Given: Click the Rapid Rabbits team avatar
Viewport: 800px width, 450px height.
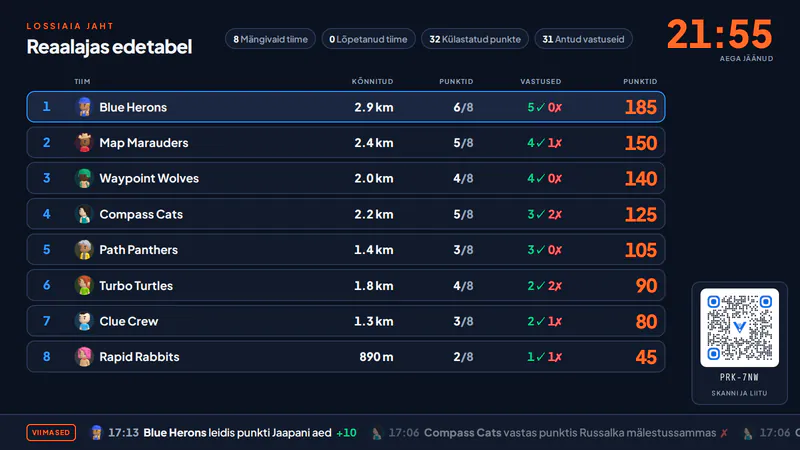Looking at the screenshot, I should tap(84, 357).
